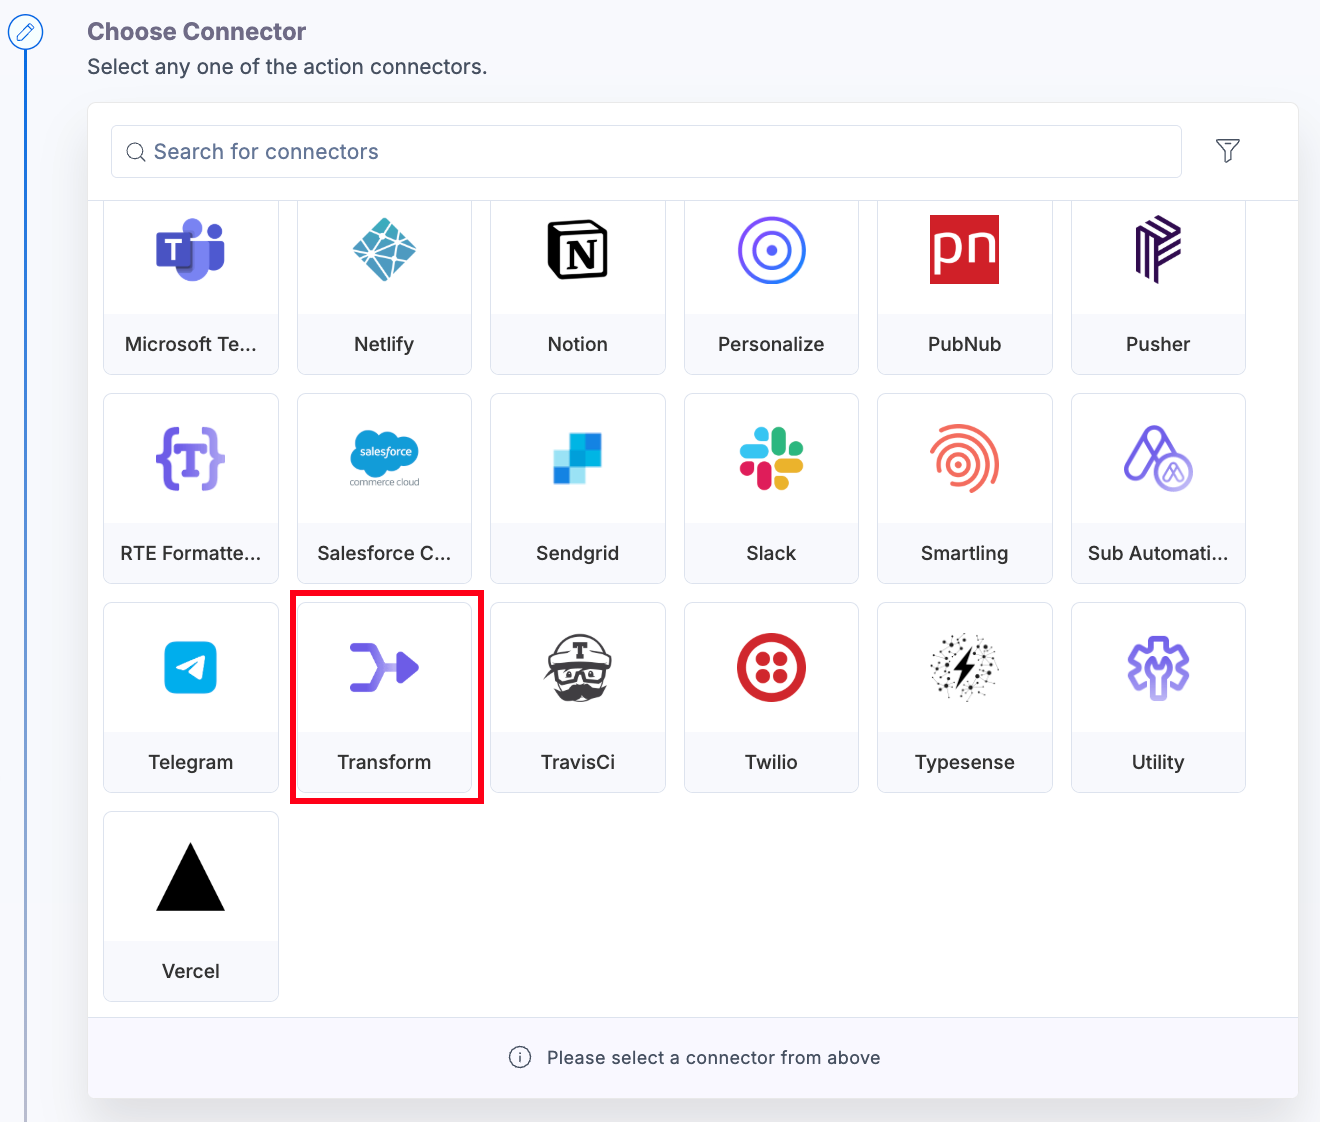The image size is (1320, 1122).
Task: Select the Vercel triangle icon
Action: (190, 877)
